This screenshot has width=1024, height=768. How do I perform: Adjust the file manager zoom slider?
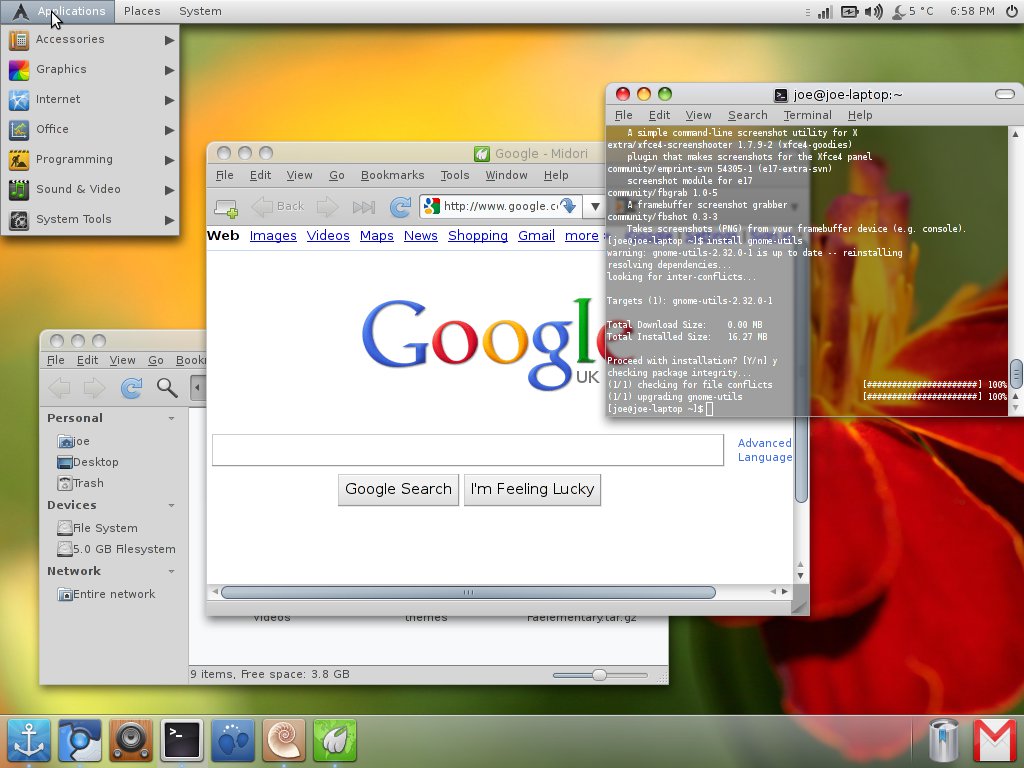(600, 675)
